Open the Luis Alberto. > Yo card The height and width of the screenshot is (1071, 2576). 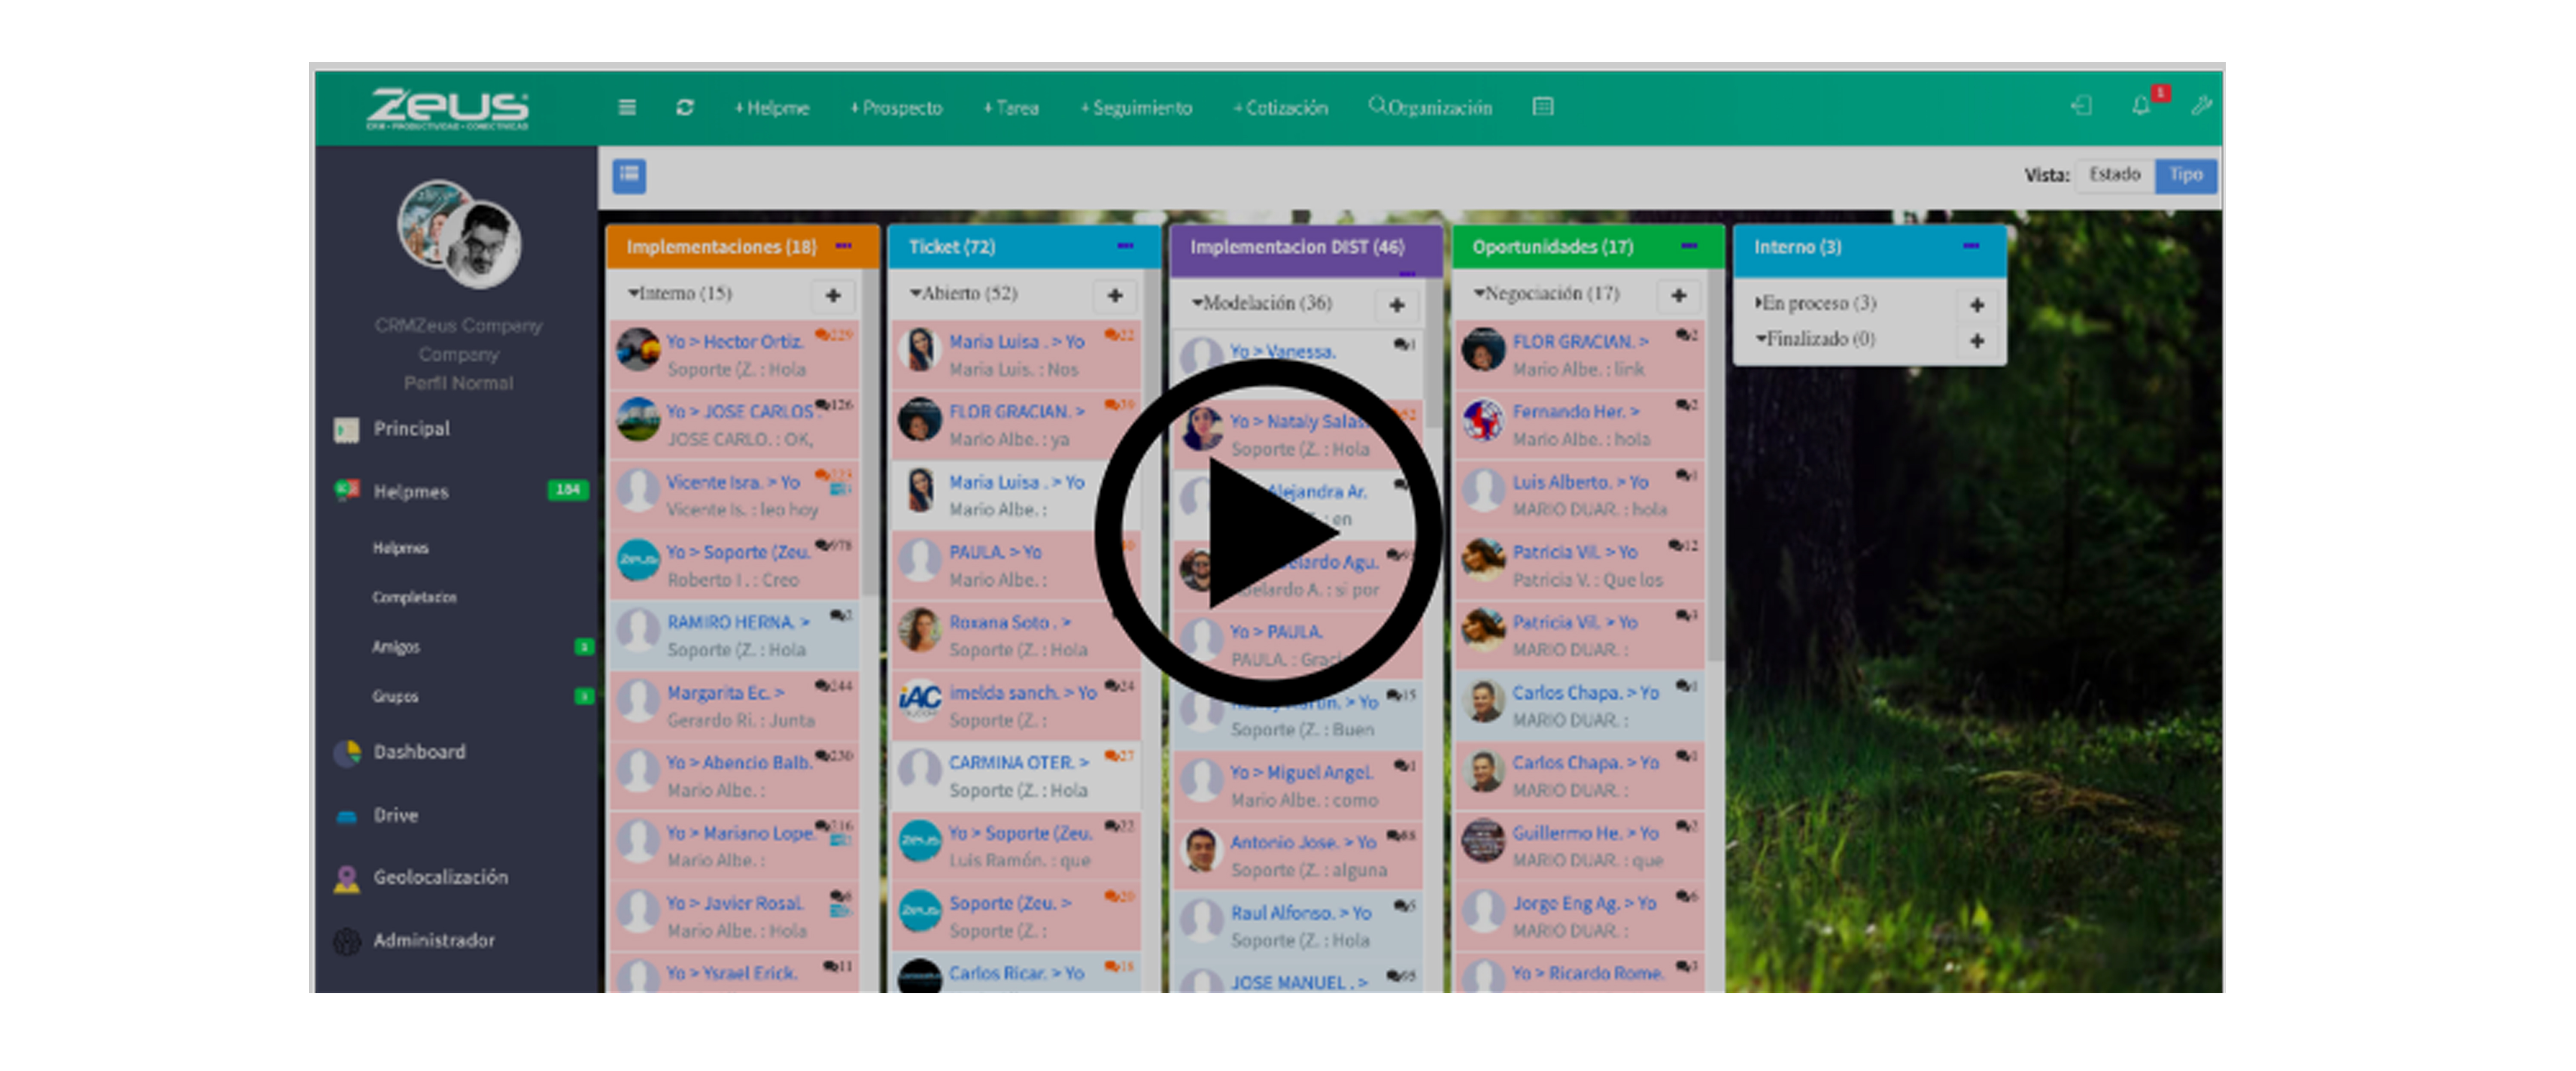click(x=1581, y=495)
